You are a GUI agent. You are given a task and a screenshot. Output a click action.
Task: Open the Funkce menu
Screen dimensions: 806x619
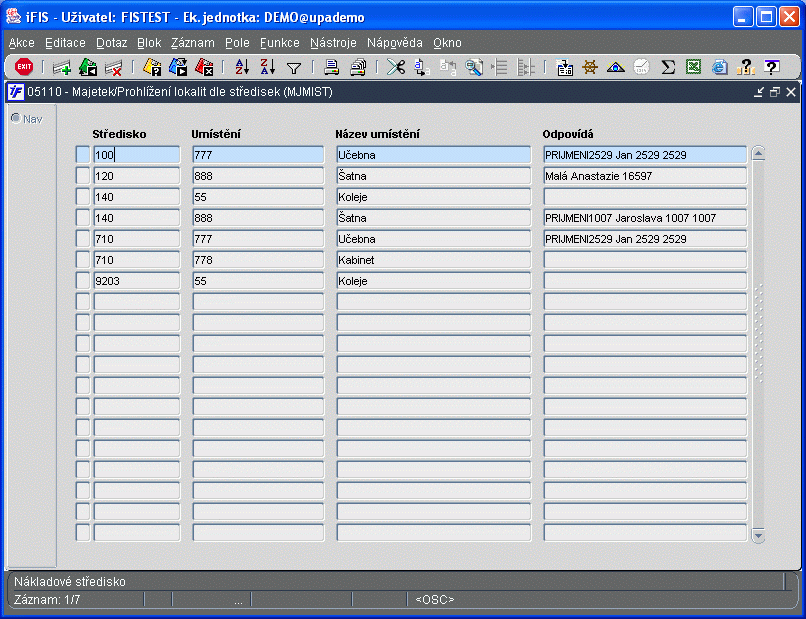[280, 43]
